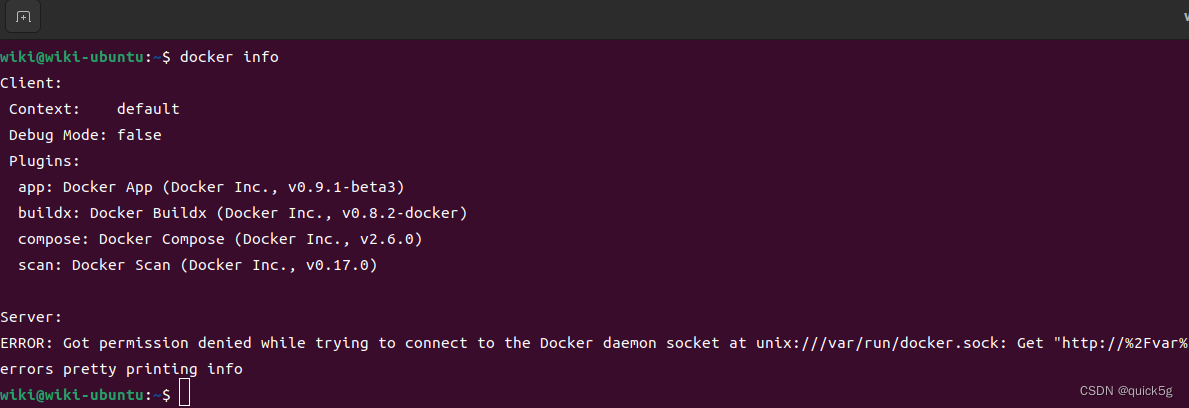Click the 'docker info' command text
Viewport: 1189px width, 408px height.
click(x=229, y=57)
